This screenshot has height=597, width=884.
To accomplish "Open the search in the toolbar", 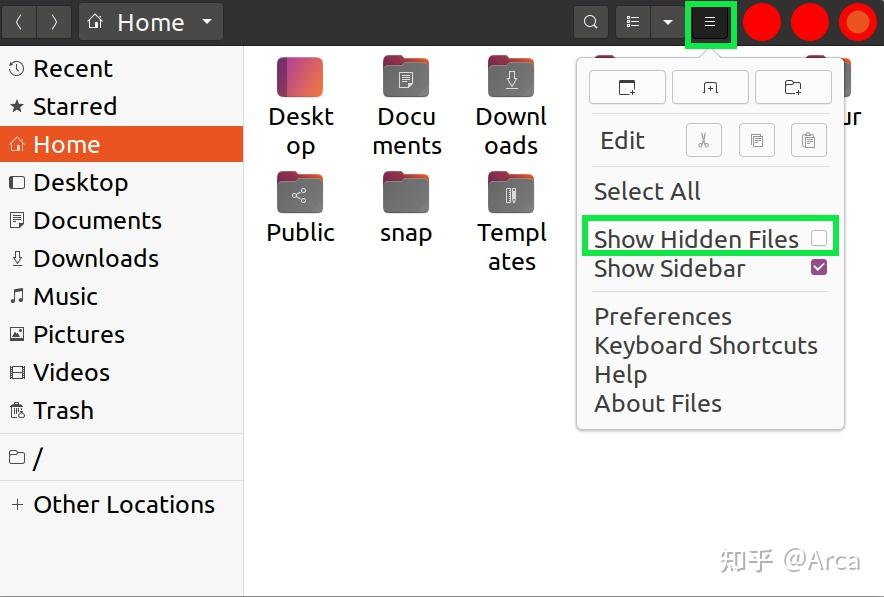I will click(x=590, y=21).
